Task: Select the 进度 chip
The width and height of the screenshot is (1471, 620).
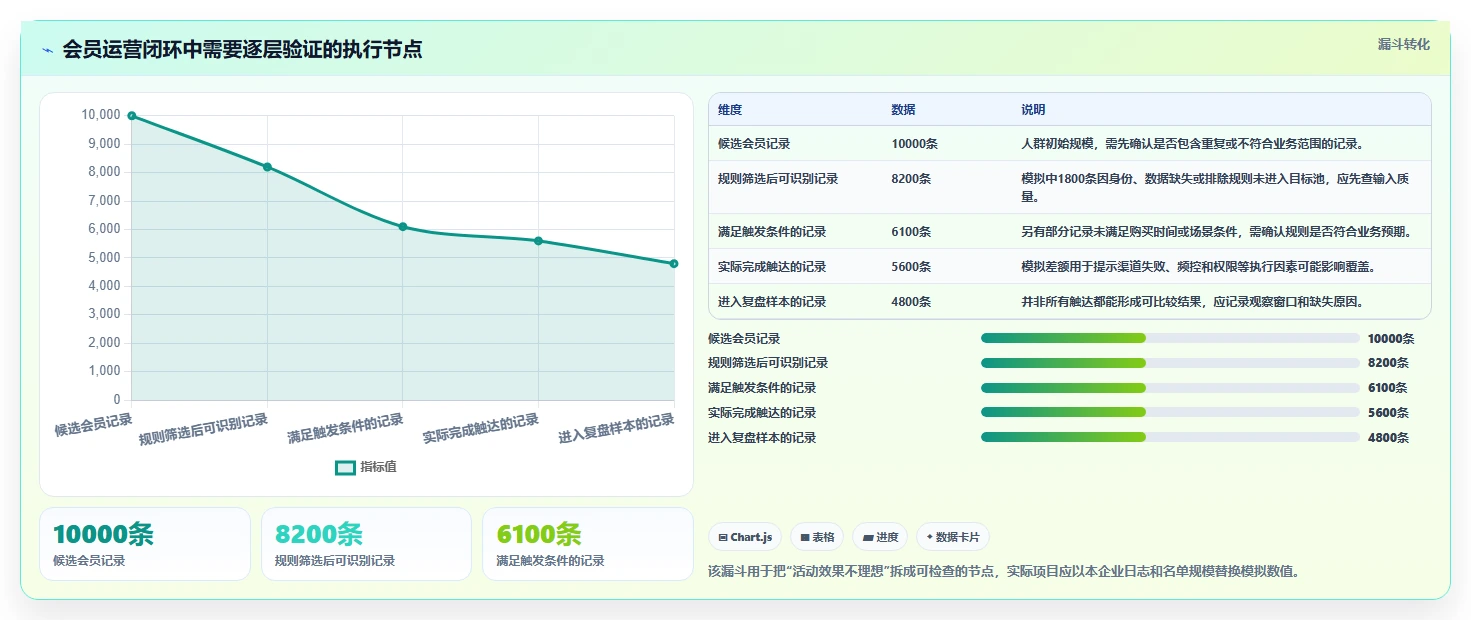Action: pos(880,537)
